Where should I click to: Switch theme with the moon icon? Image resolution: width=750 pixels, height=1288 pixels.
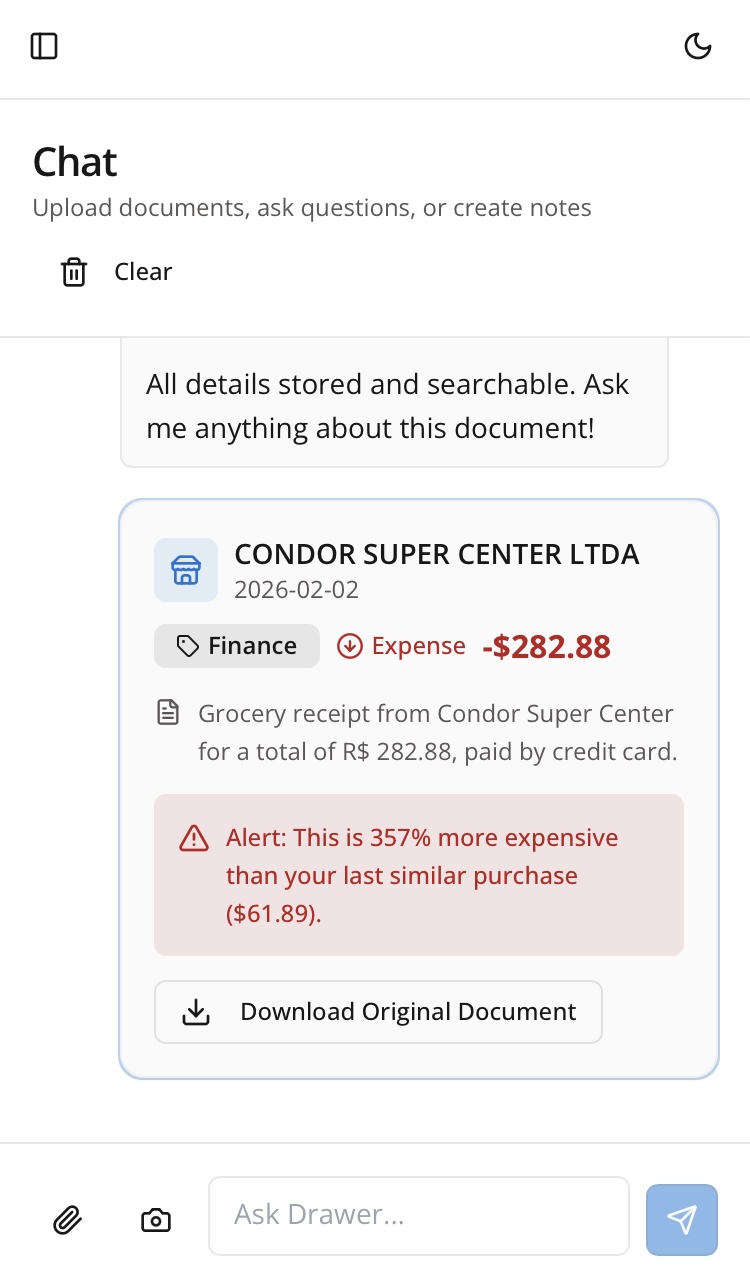(697, 46)
